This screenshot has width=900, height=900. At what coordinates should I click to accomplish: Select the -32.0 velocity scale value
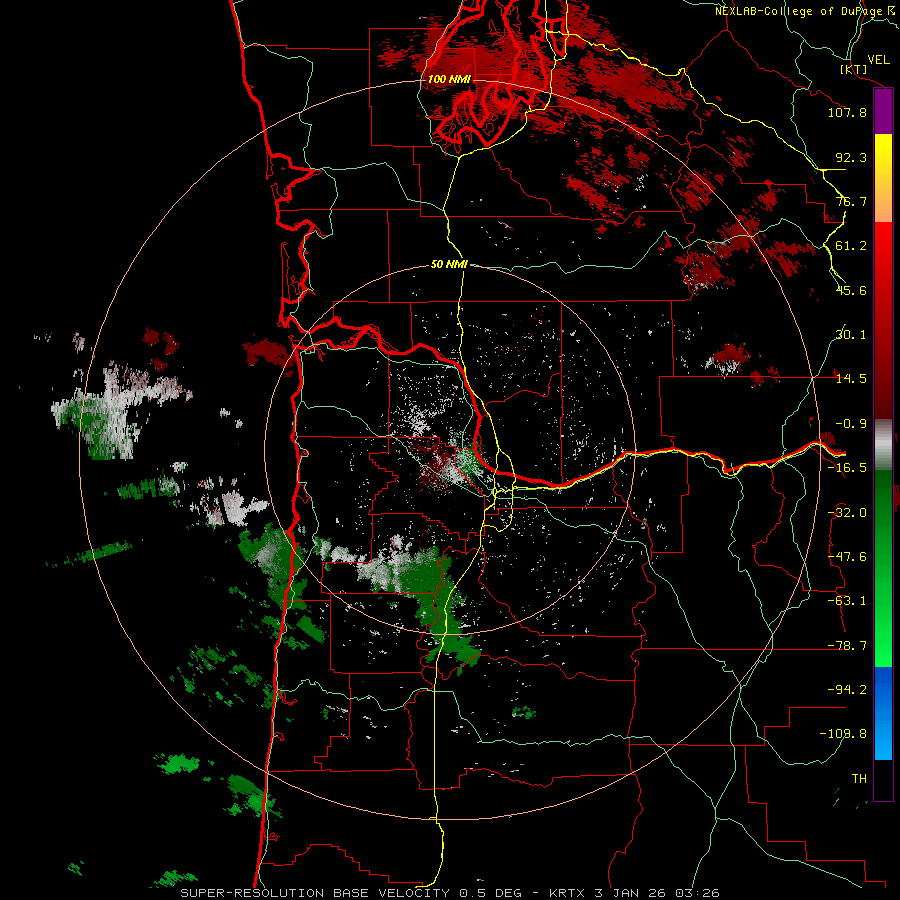point(847,513)
